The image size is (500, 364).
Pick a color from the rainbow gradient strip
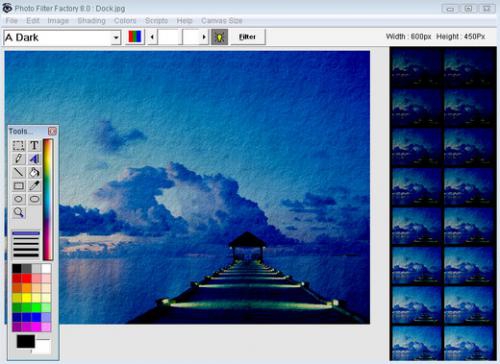47,199
